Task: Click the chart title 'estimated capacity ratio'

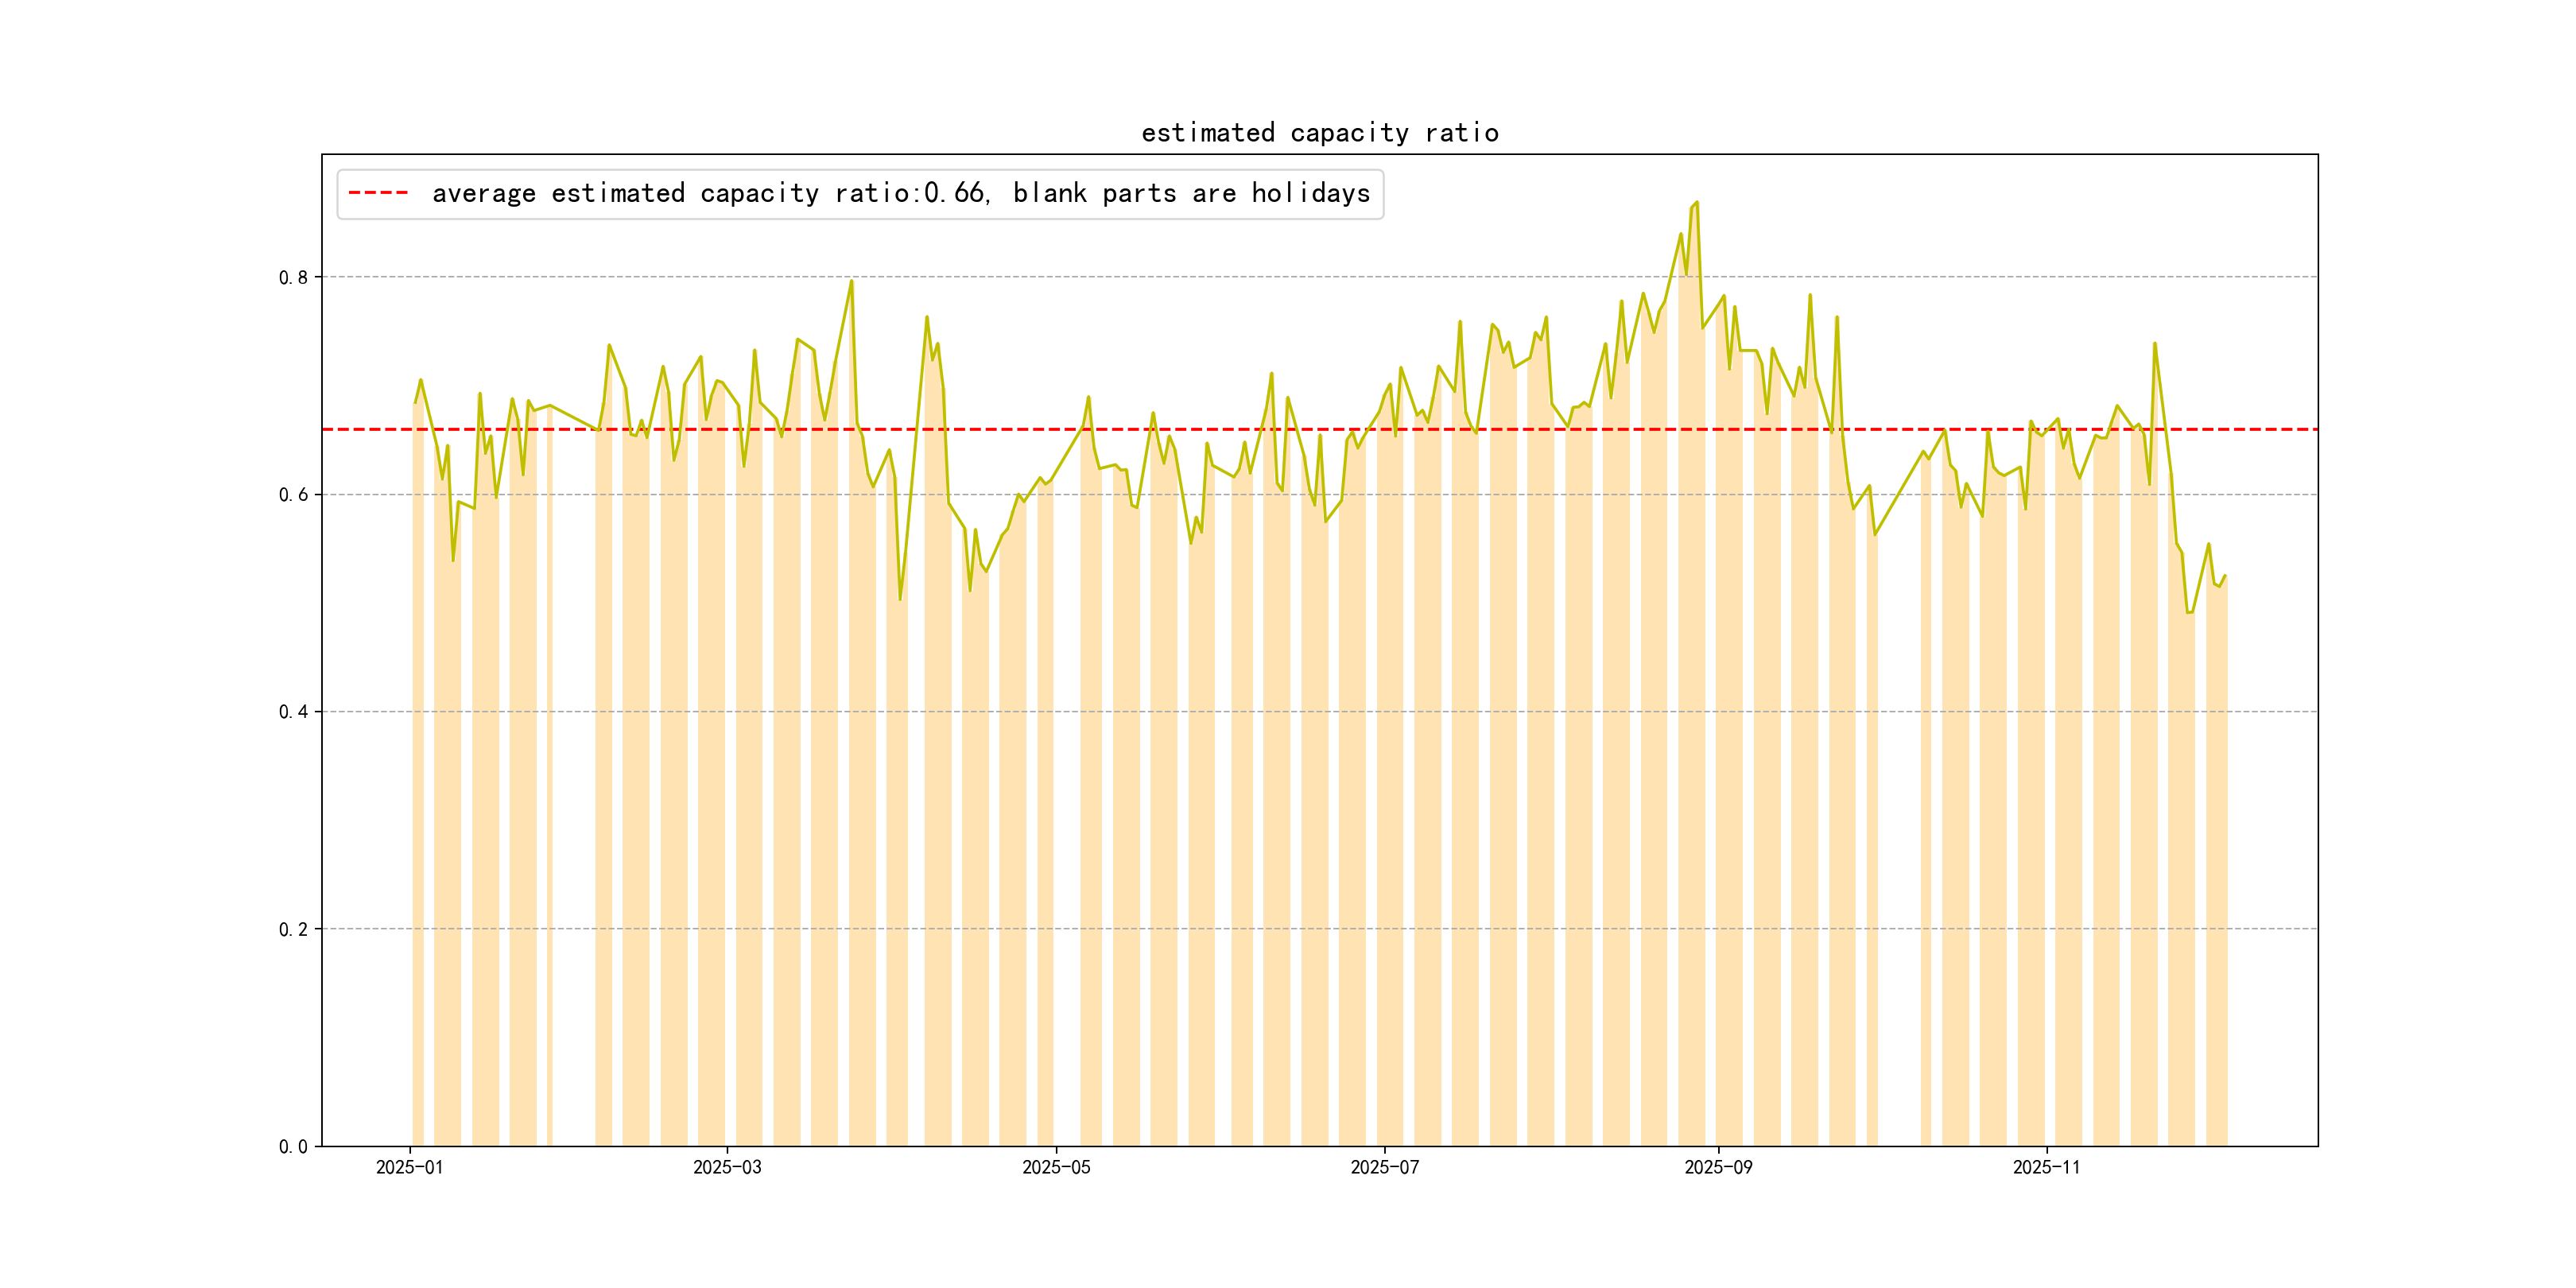Action: point(1319,133)
